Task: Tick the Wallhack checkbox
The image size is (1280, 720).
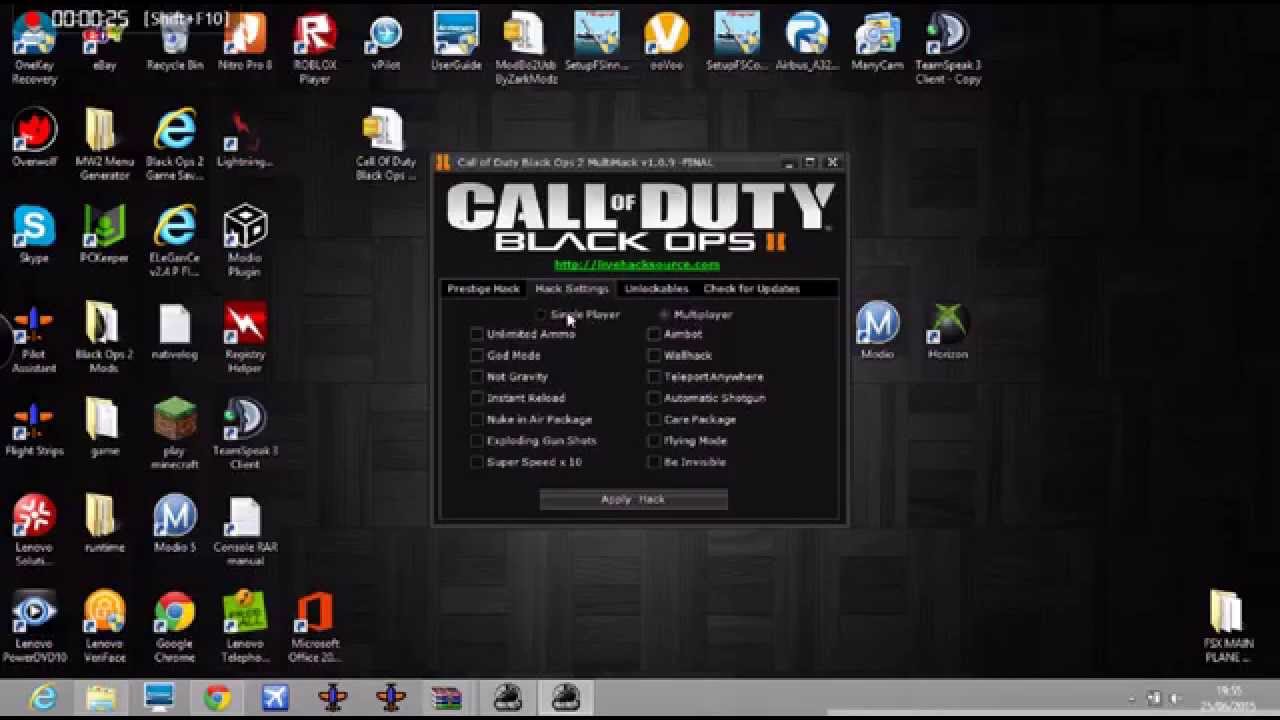Action: tap(654, 355)
